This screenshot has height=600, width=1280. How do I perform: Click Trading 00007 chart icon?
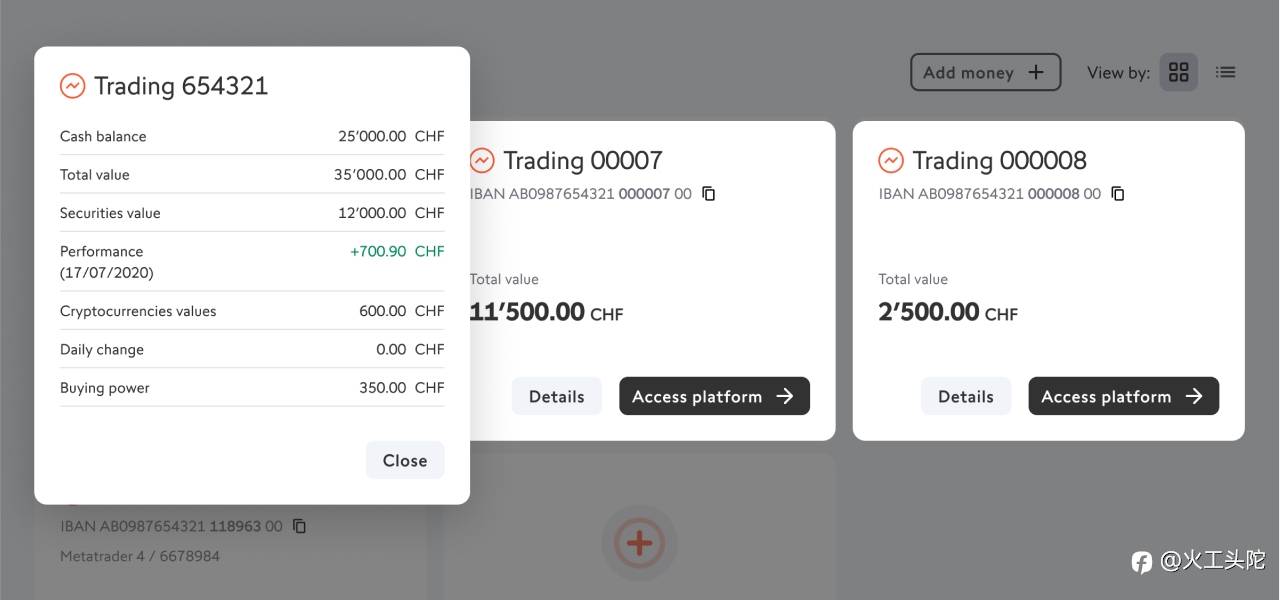point(482,160)
